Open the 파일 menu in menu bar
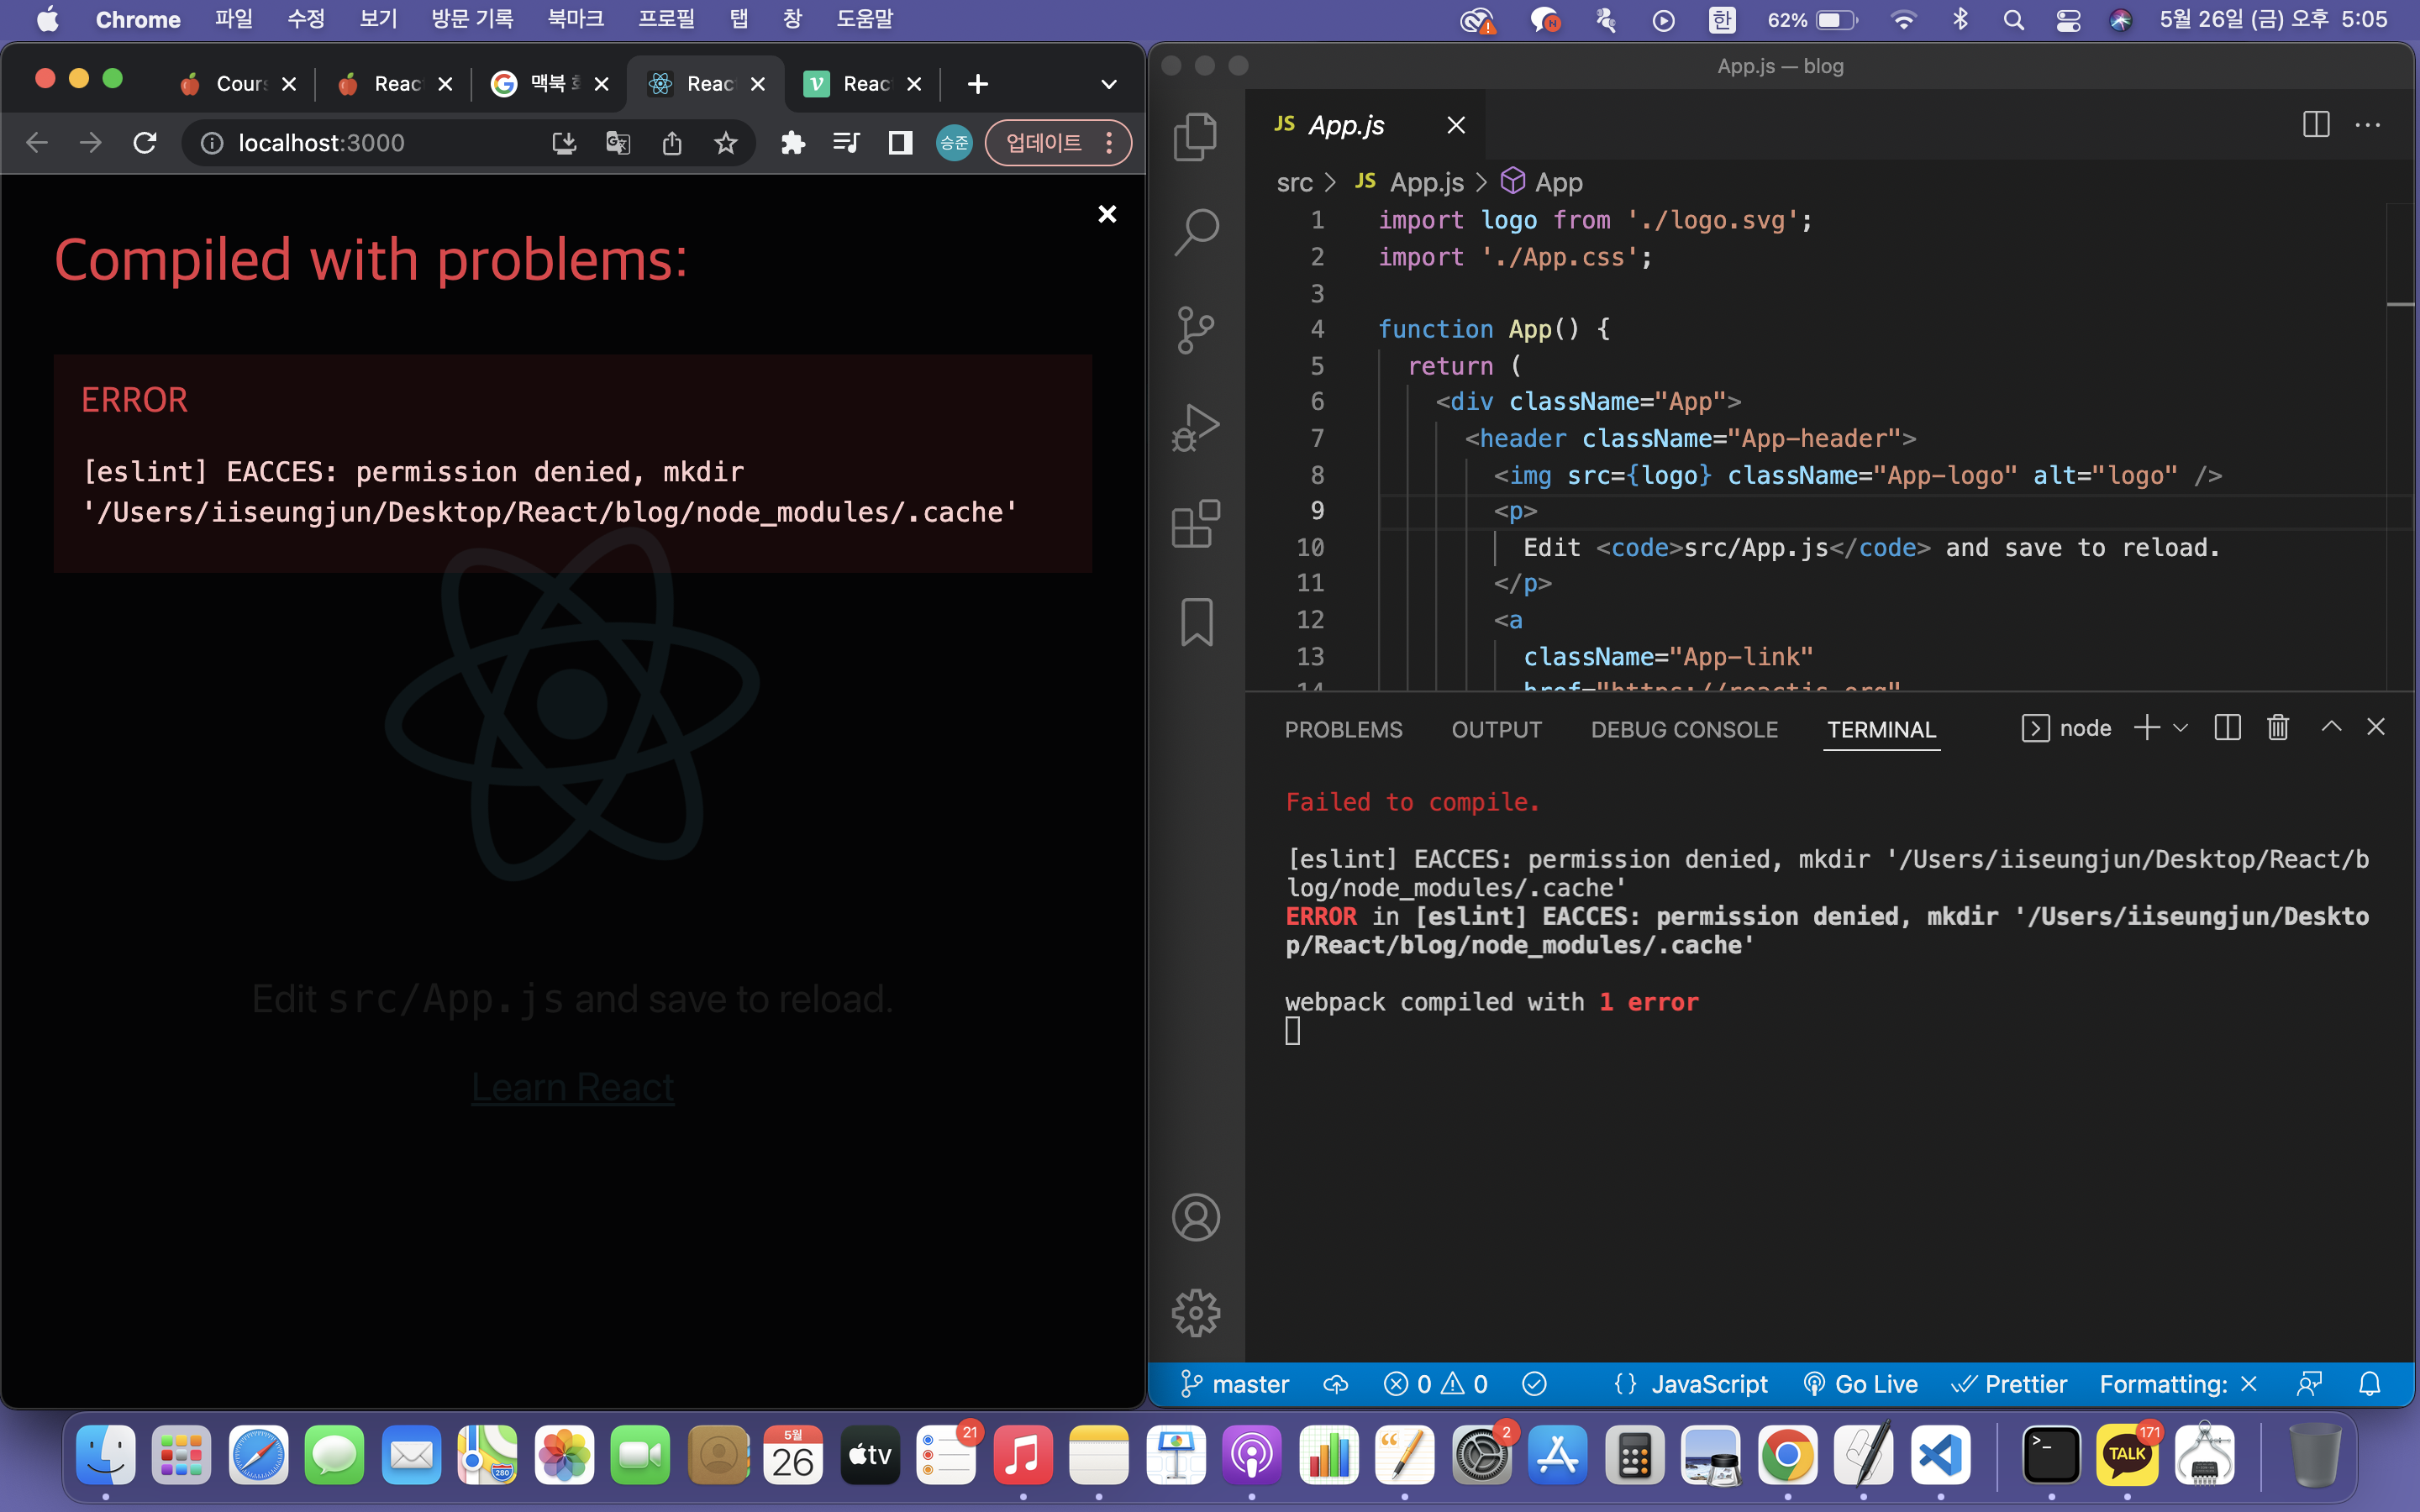The image size is (2420, 1512). pos(233,19)
